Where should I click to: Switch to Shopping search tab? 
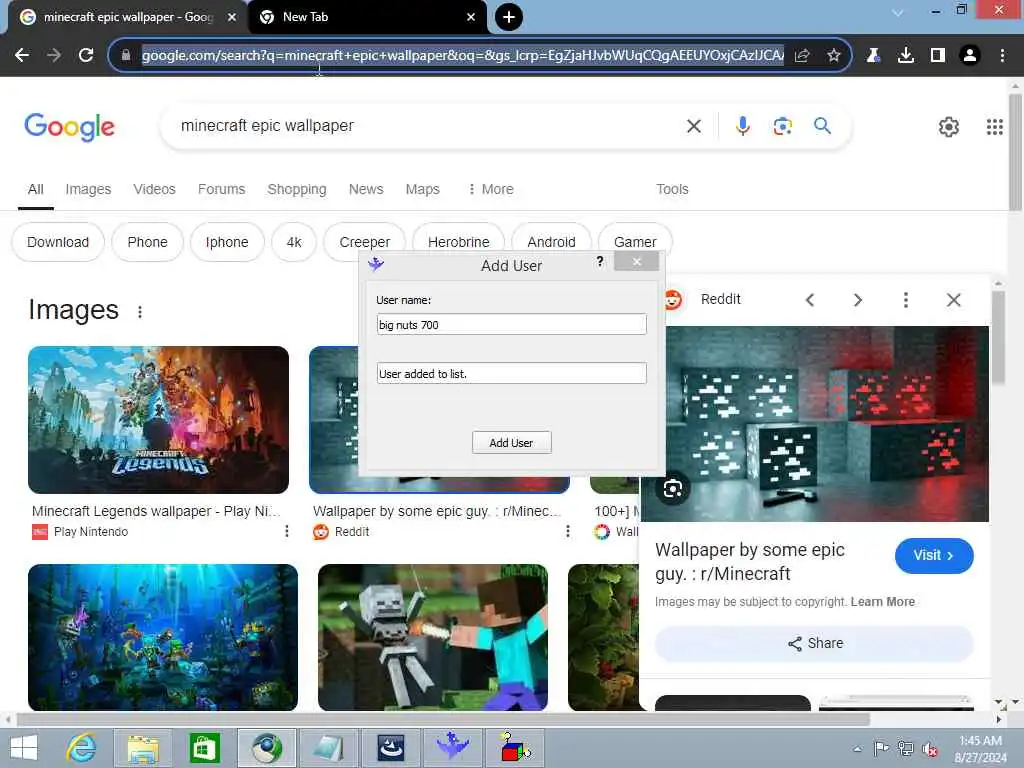click(296, 189)
